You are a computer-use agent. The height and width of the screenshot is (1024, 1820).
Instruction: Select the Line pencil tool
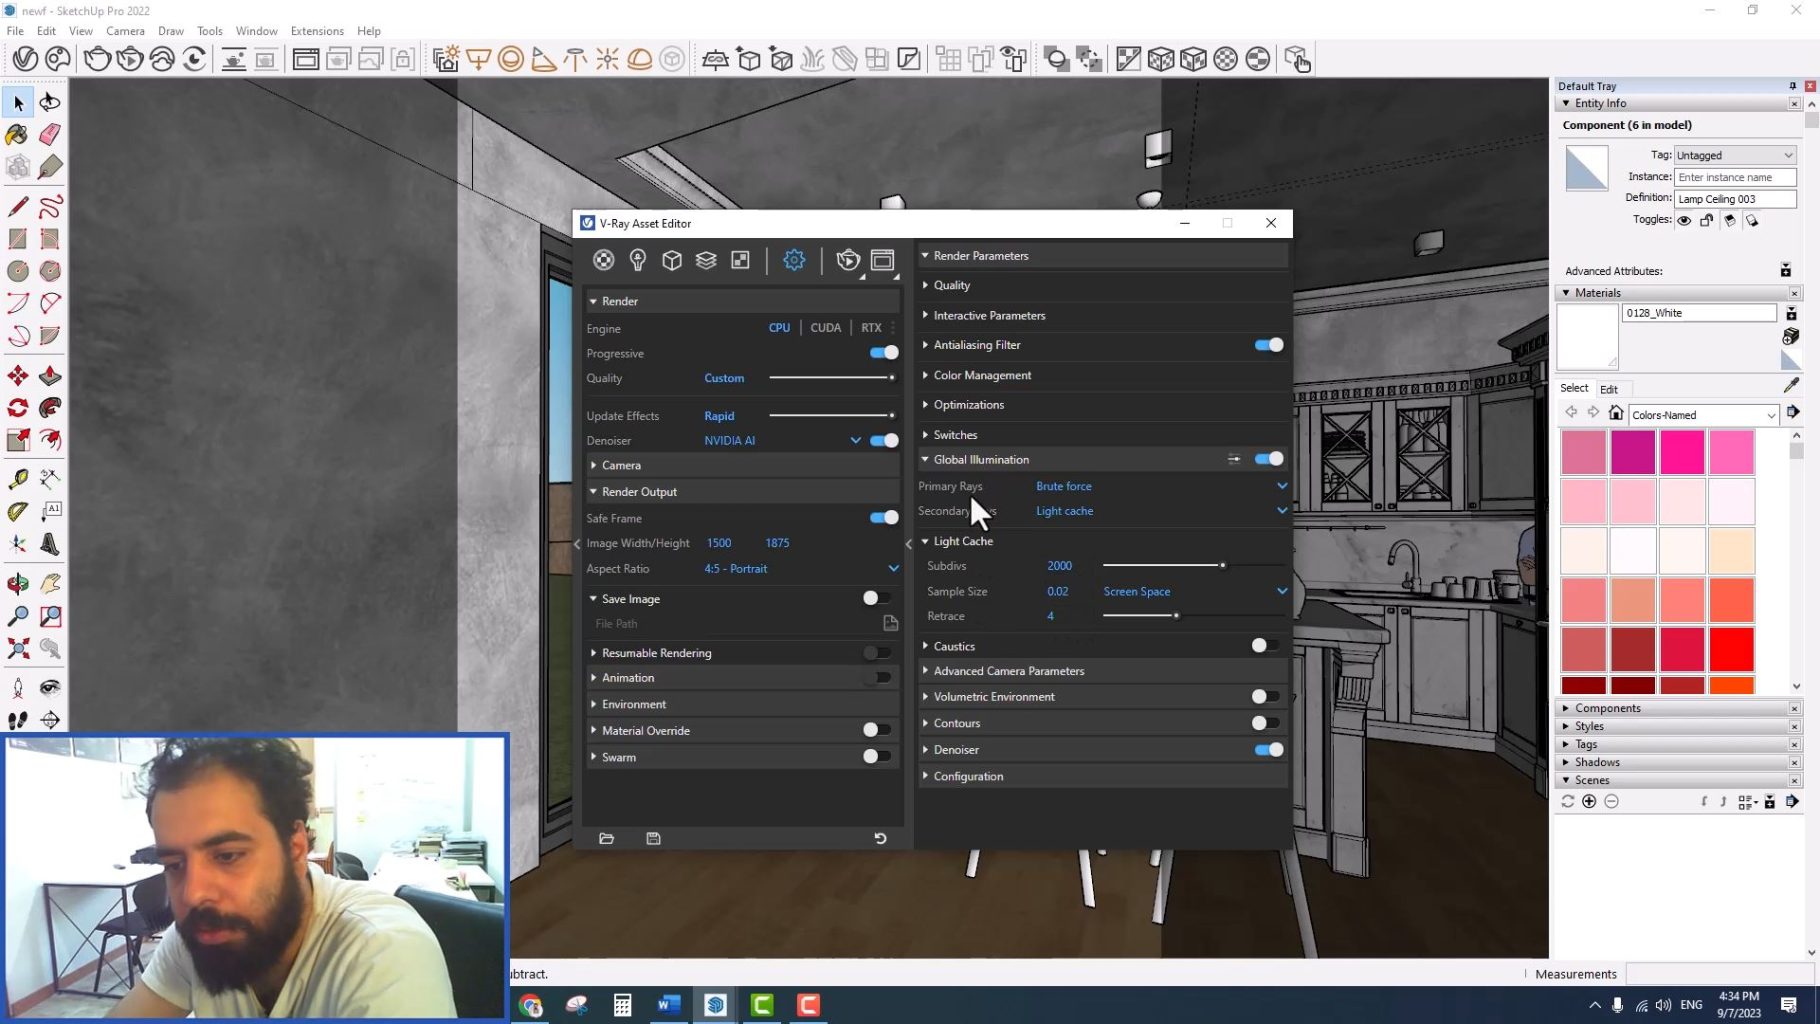[18, 207]
